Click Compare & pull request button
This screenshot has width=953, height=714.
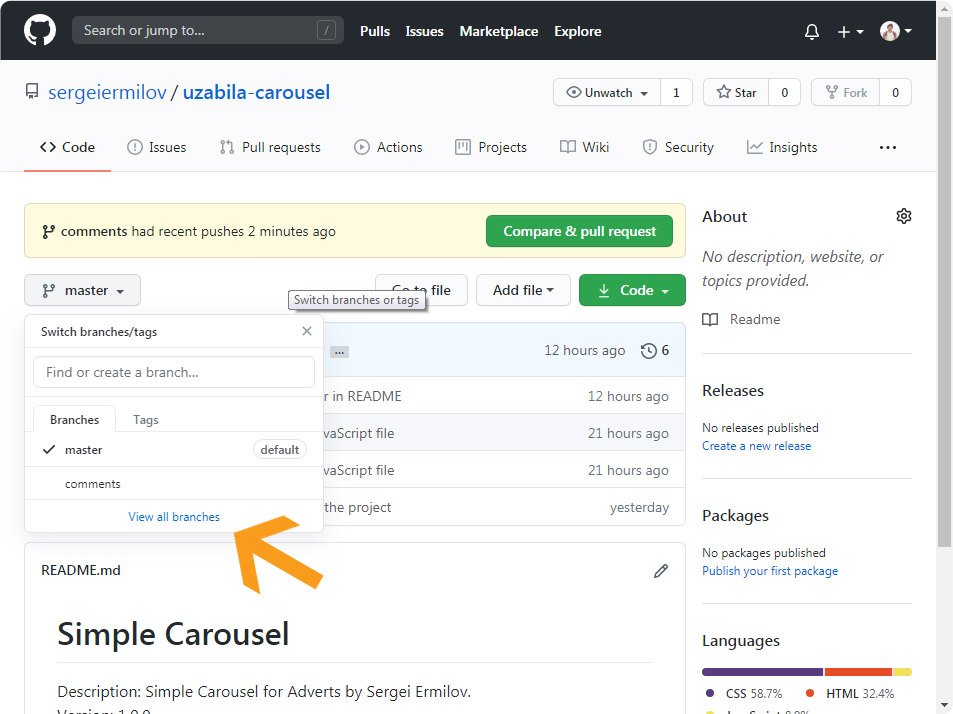point(579,231)
